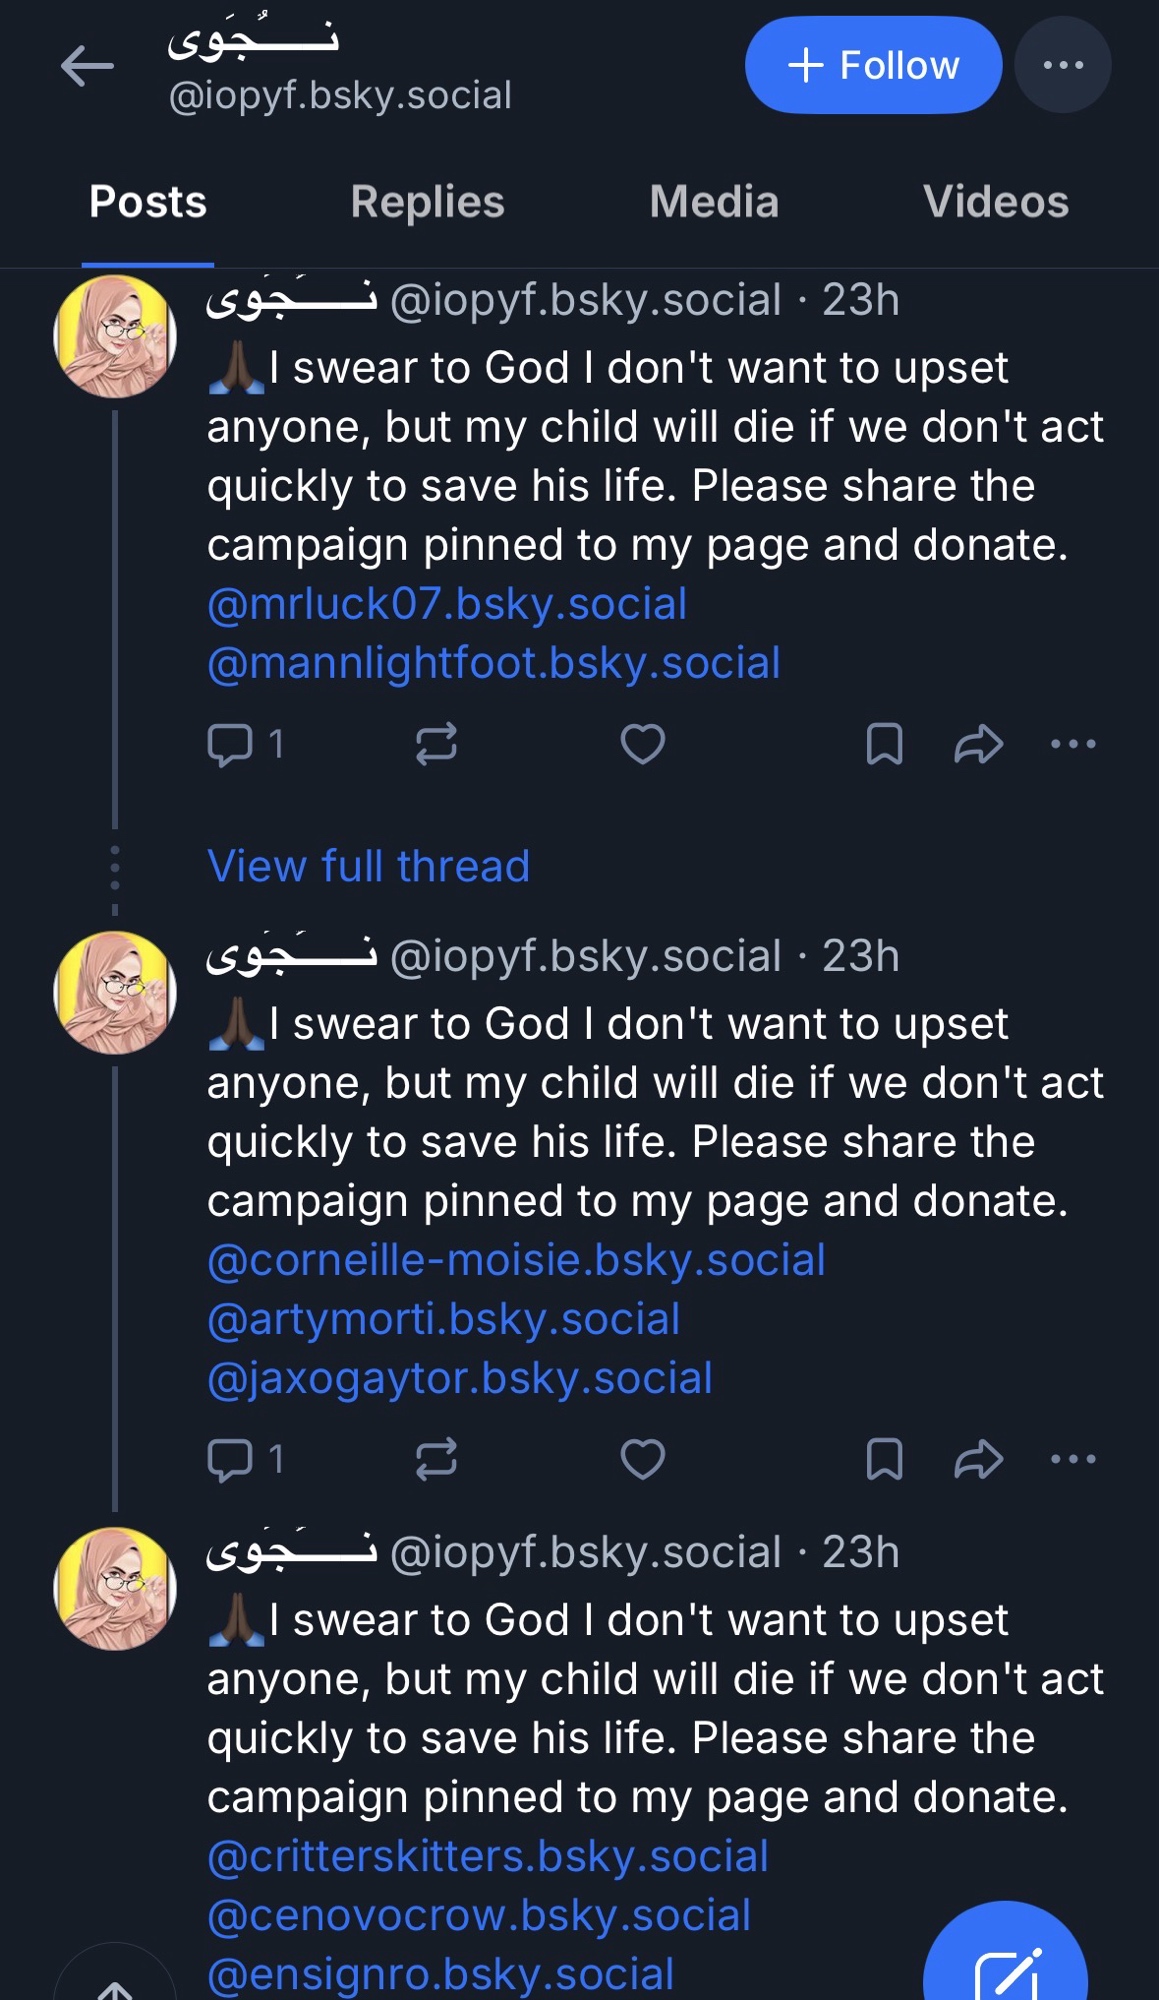Click View full thread link
1159x2000 pixels.
point(368,866)
